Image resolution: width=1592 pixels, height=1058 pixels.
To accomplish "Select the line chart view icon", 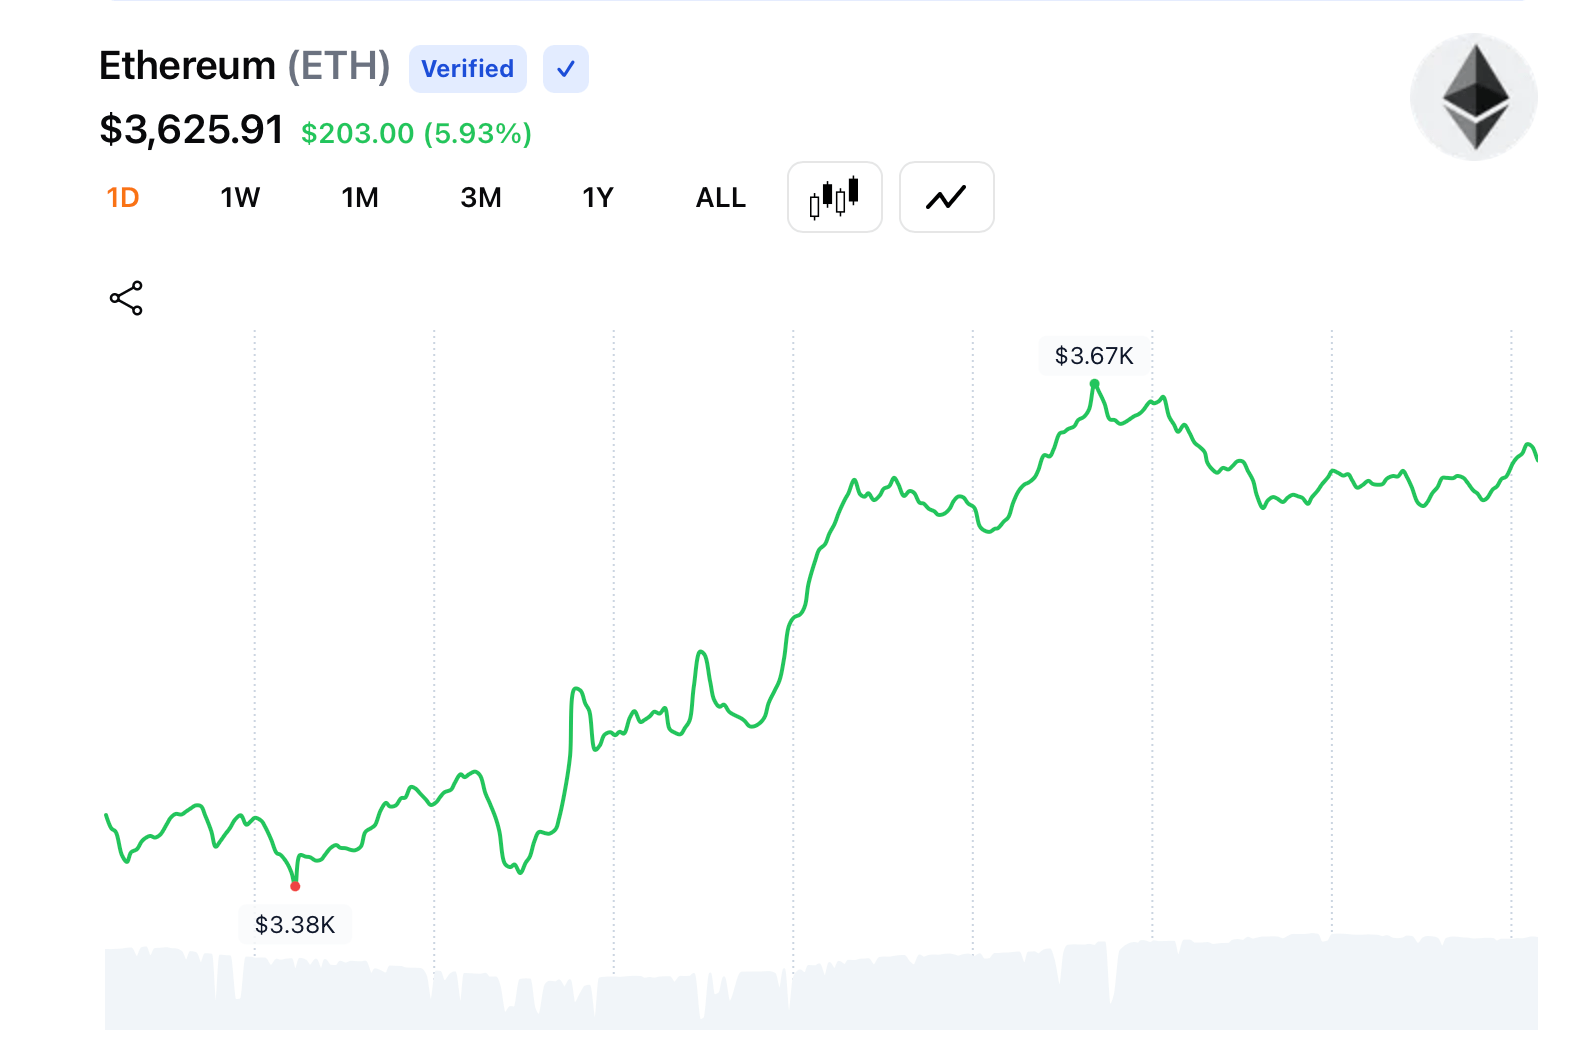I will 946,197.
